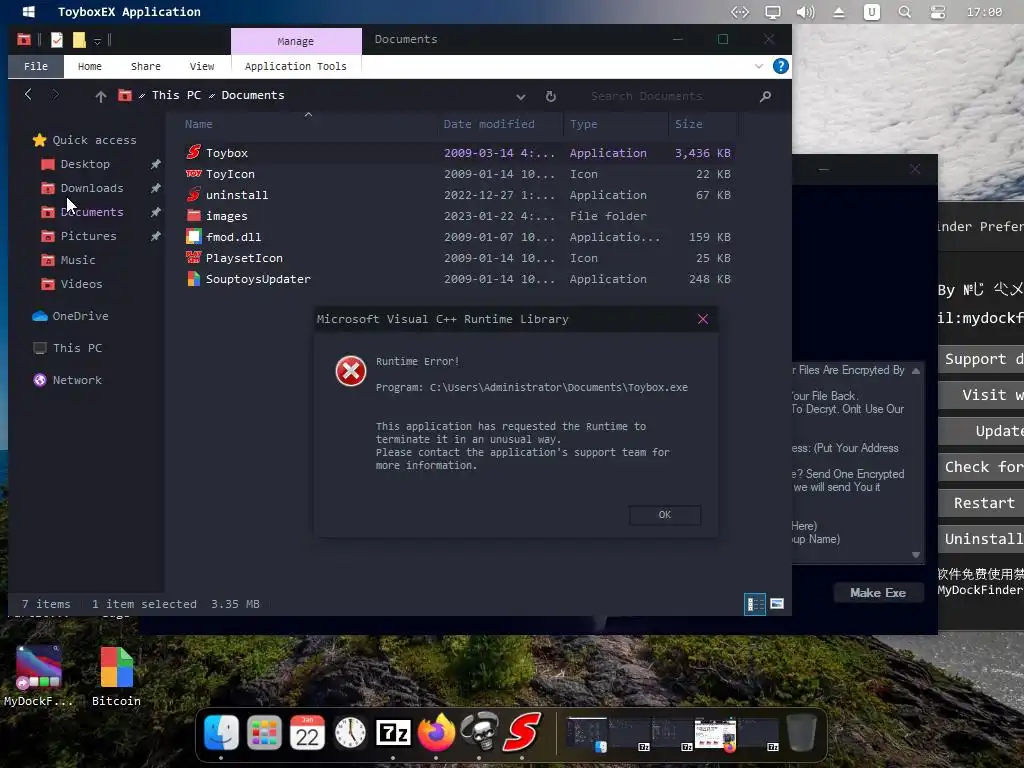Open Pictures in the sidebar

pyautogui.click(x=79, y=236)
